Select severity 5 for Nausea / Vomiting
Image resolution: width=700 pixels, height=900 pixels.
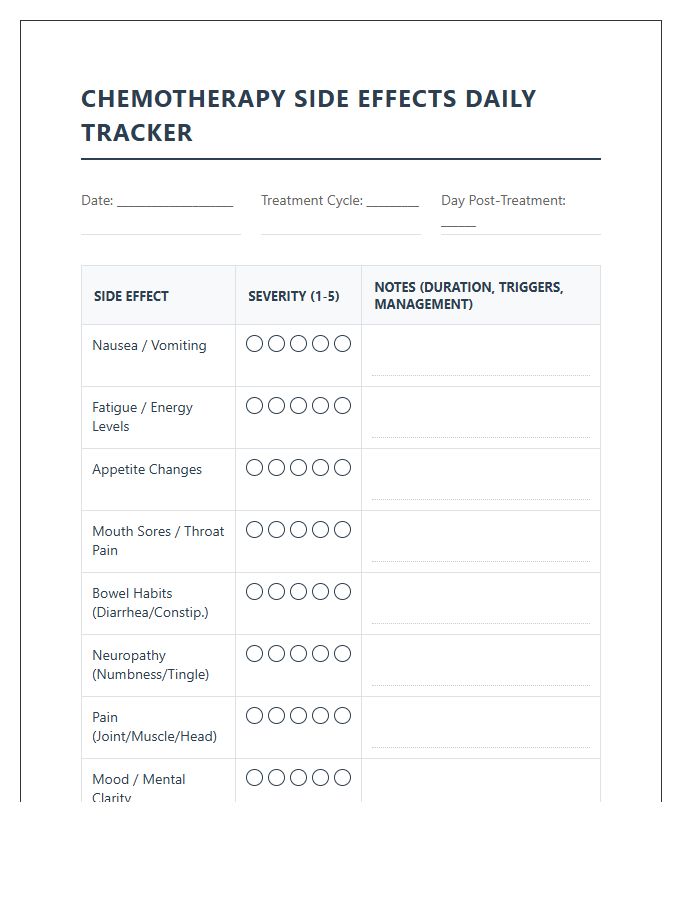coord(342,344)
